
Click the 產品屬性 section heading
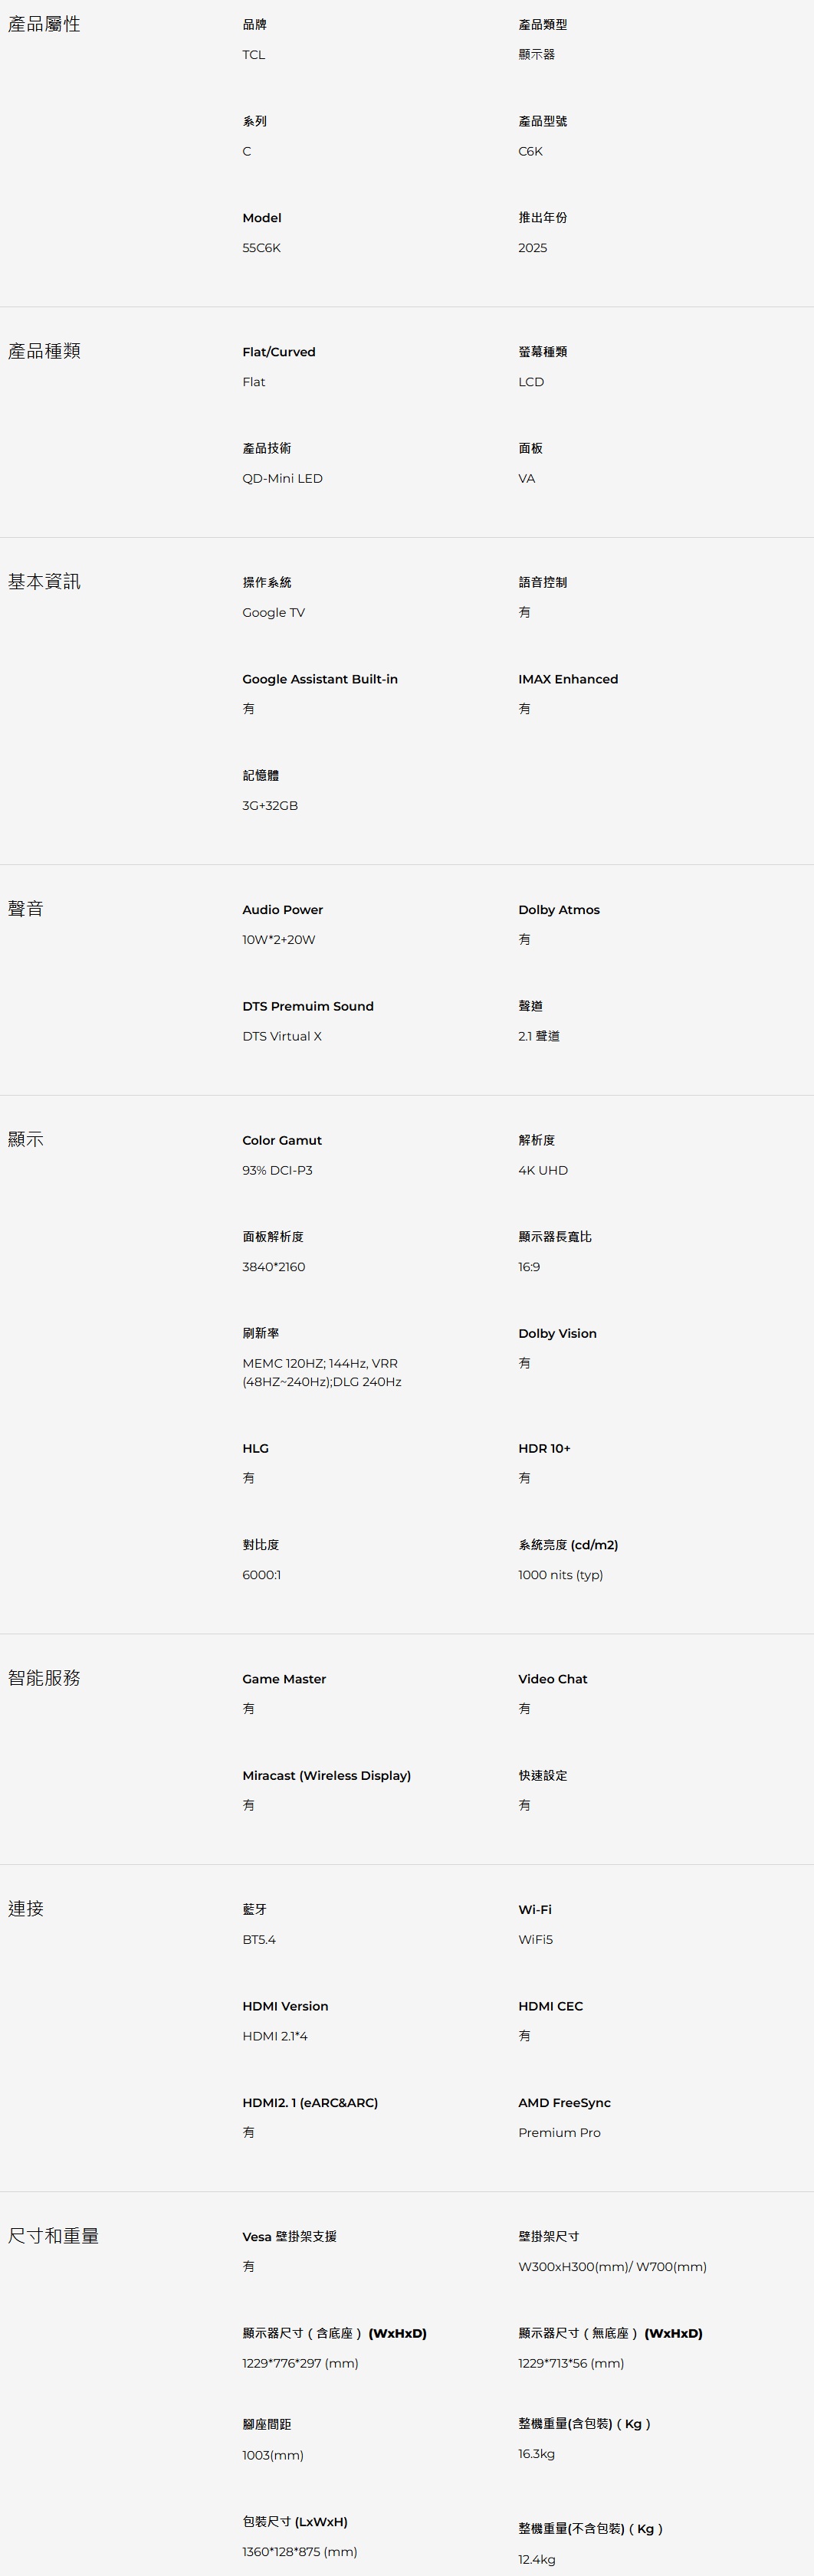point(44,24)
